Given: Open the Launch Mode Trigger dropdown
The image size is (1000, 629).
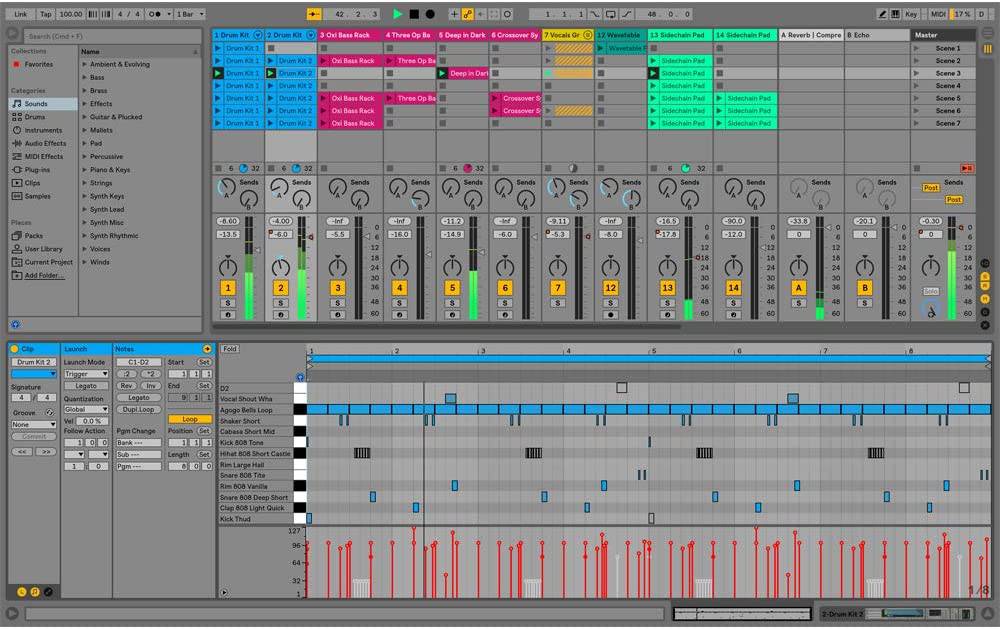Looking at the screenshot, I should pos(86,374).
